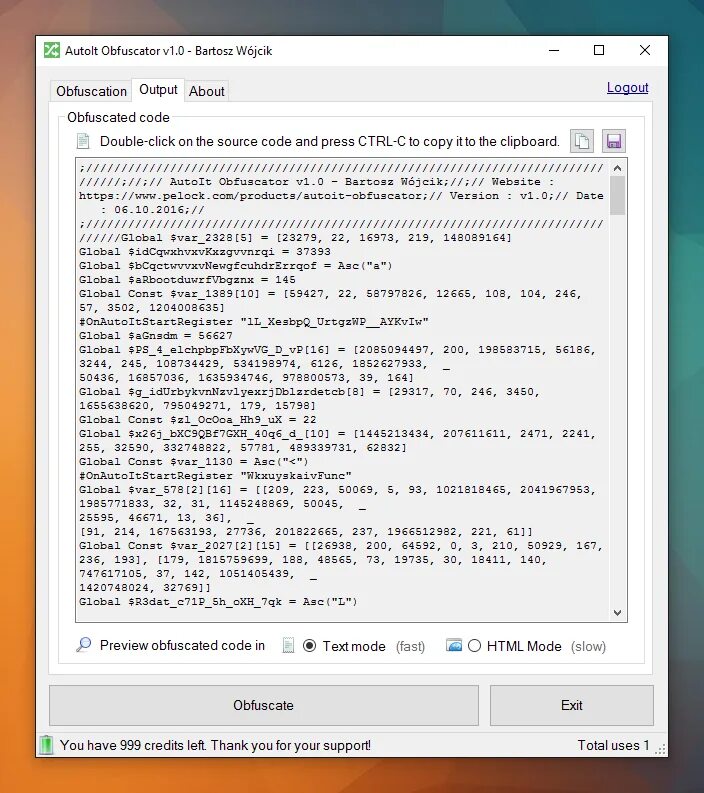The height and width of the screenshot is (793, 704).
Task: Switch to the Obfuscation tab
Action: pyautogui.click(x=92, y=92)
